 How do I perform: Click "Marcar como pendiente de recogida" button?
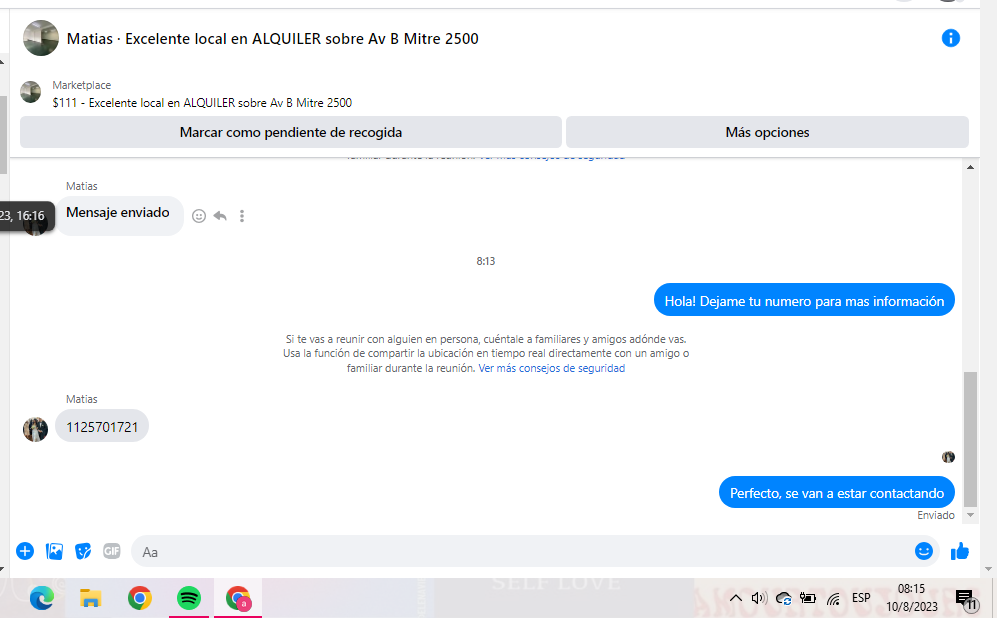[x=290, y=132]
